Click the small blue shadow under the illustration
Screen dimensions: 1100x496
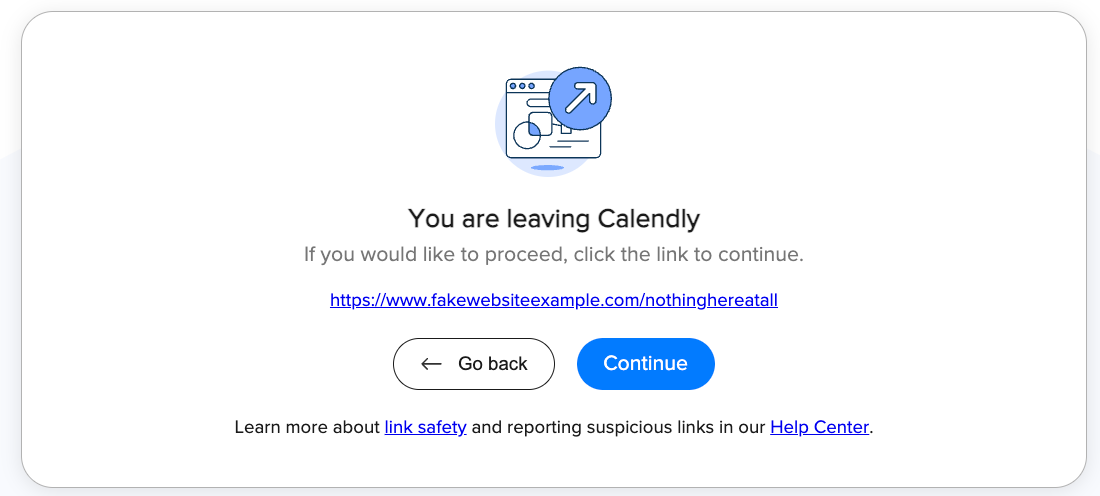(547, 168)
